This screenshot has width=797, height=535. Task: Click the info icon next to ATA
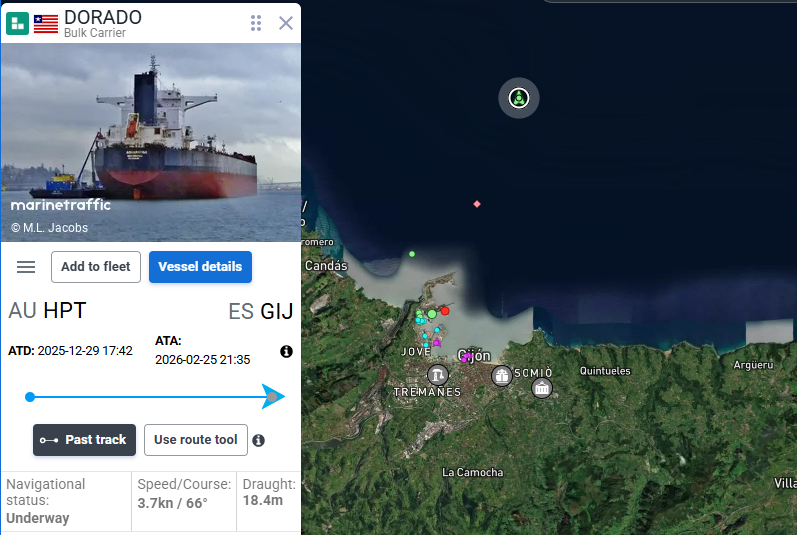point(286,351)
